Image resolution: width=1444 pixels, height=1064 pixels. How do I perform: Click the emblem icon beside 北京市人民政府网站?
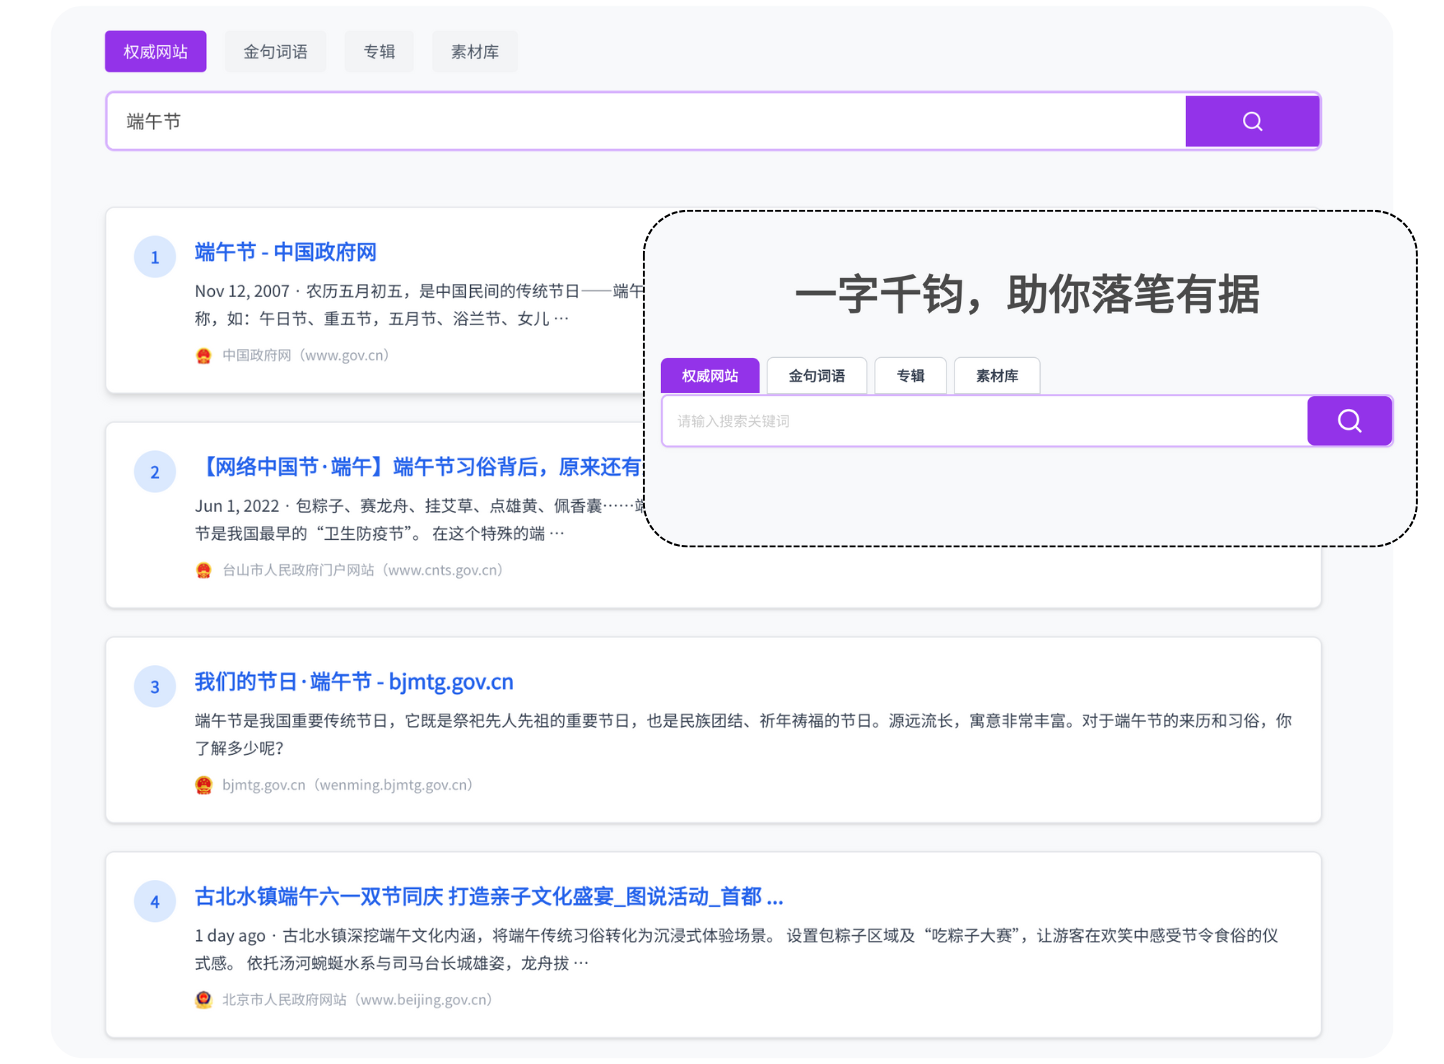click(204, 1000)
